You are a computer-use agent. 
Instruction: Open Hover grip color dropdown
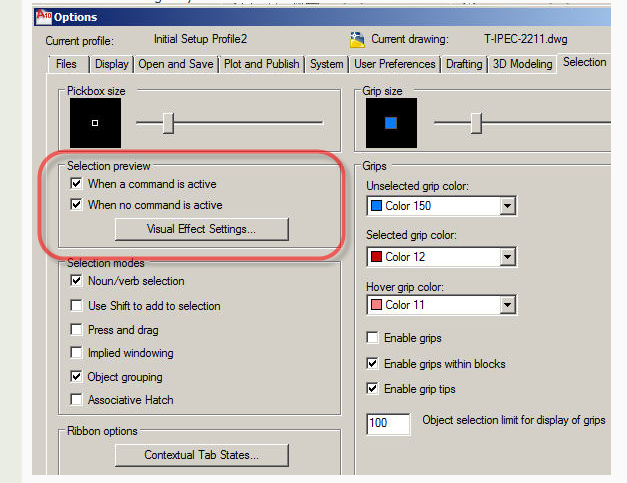tap(507, 305)
